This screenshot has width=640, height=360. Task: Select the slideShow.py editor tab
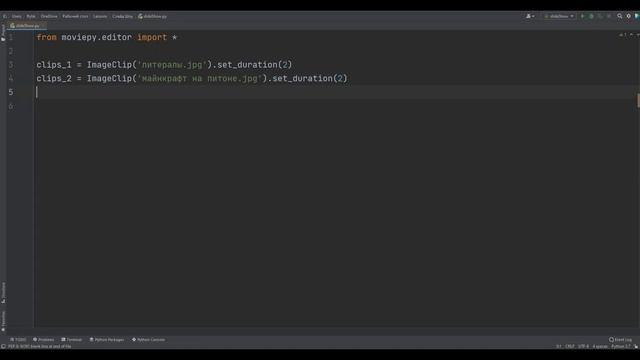[26, 26]
